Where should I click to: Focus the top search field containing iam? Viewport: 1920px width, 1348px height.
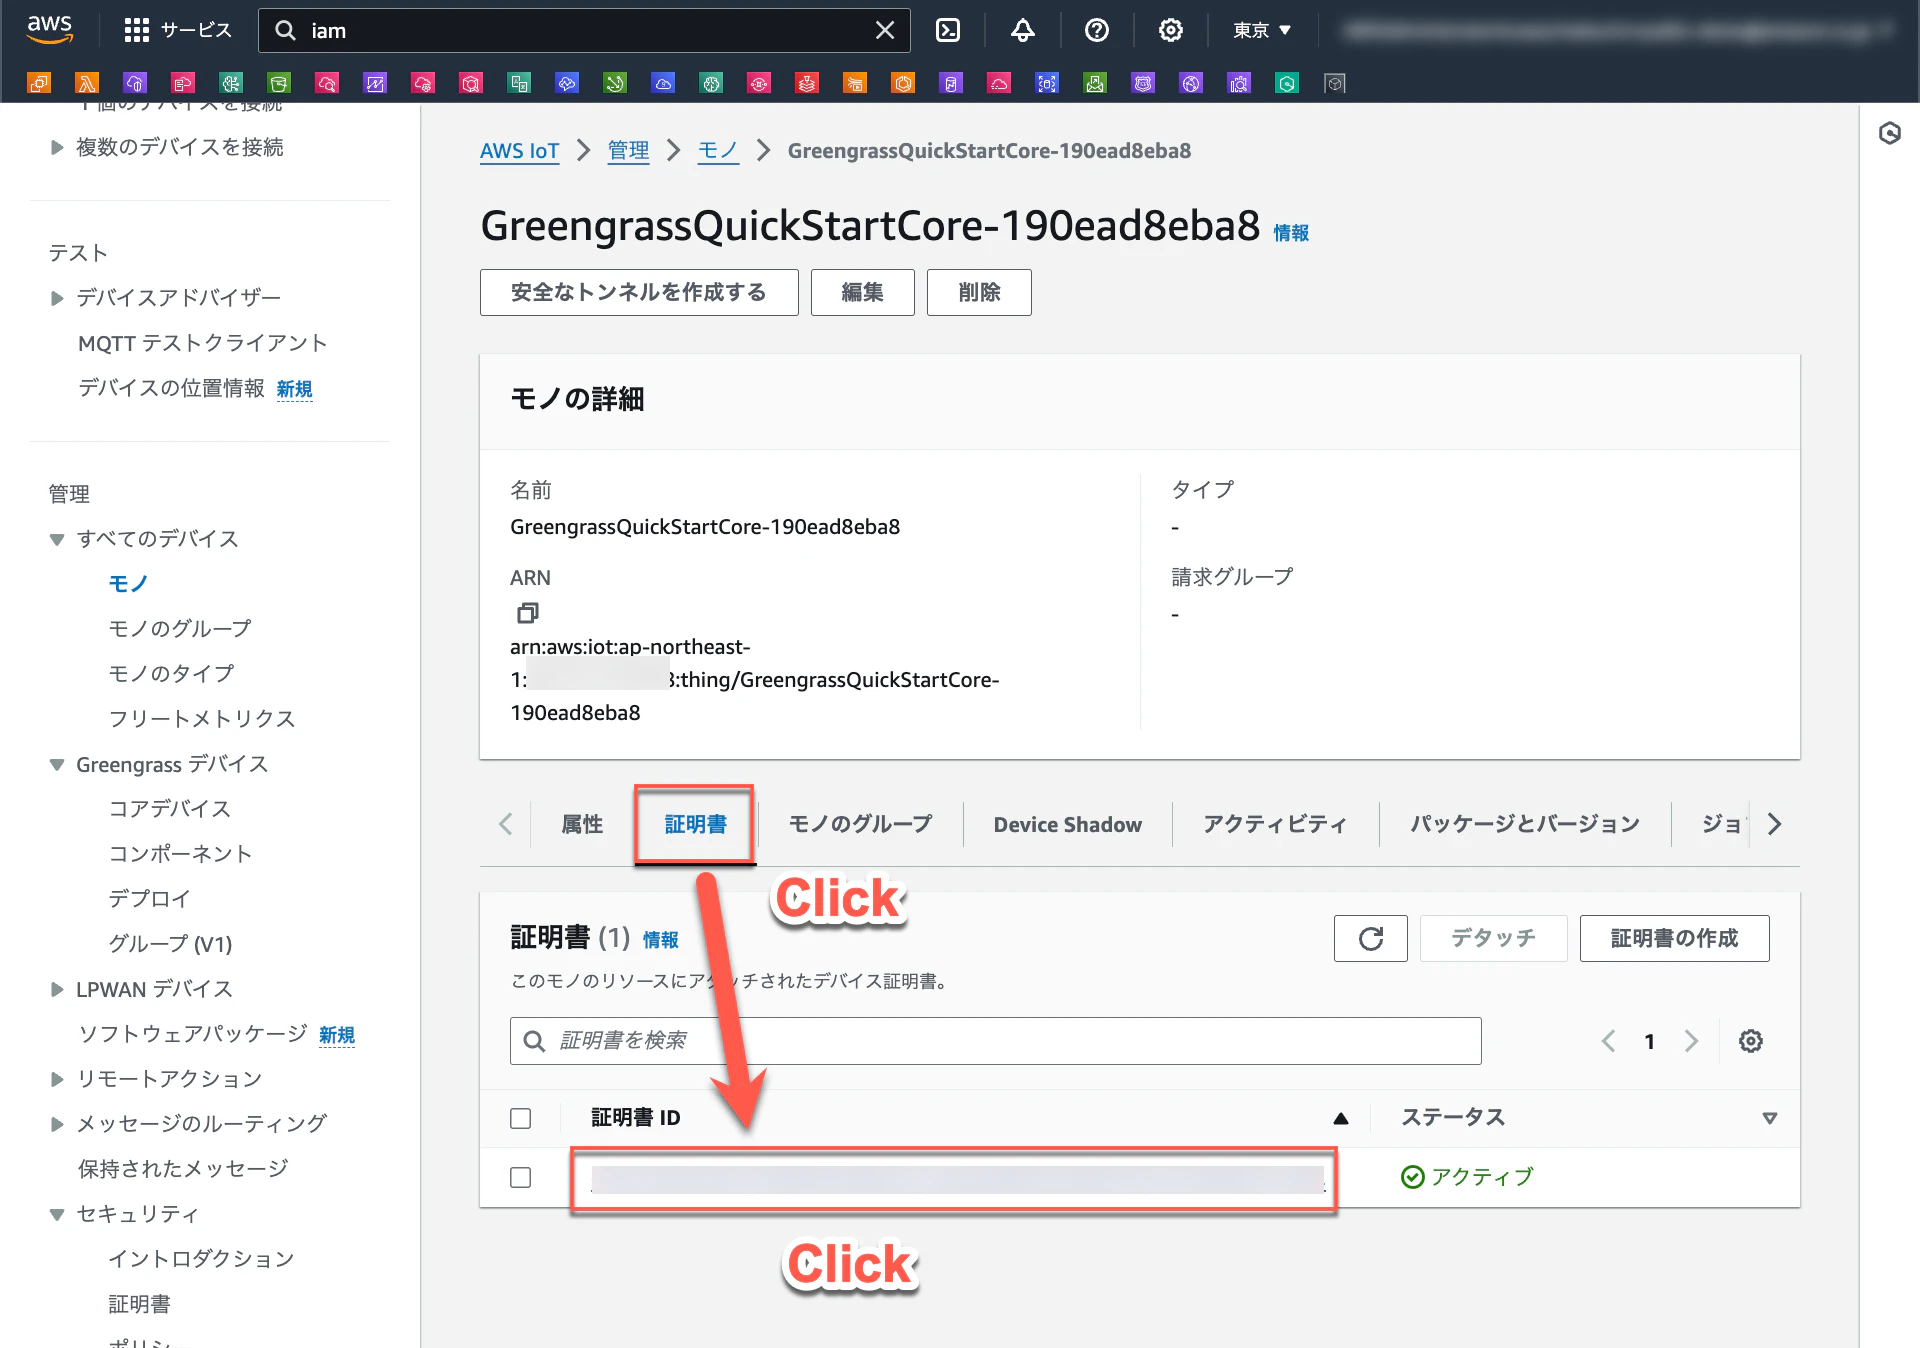tap(584, 30)
